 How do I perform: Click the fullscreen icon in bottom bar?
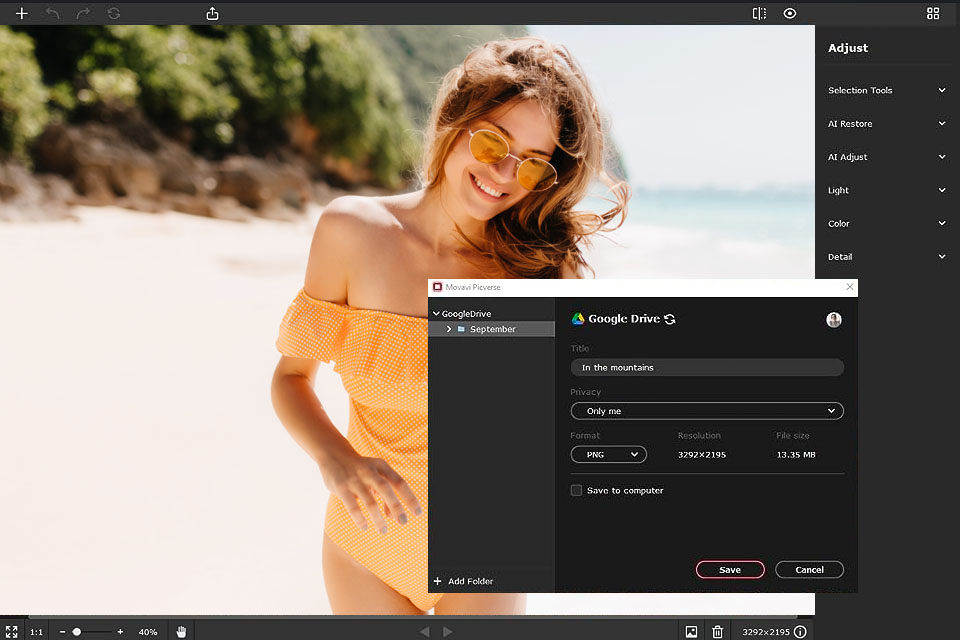[x=11, y=631]
